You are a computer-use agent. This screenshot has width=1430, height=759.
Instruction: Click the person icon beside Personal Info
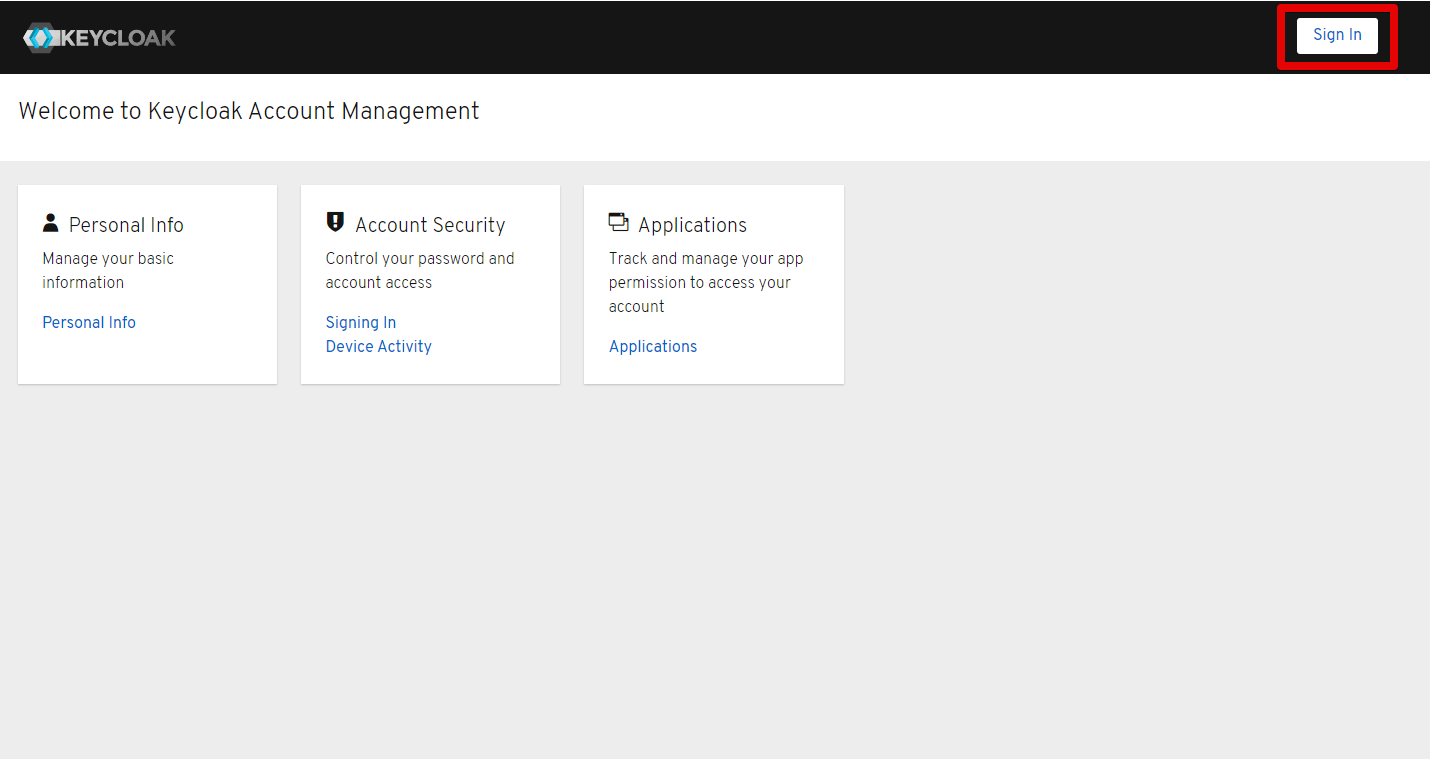51,222
